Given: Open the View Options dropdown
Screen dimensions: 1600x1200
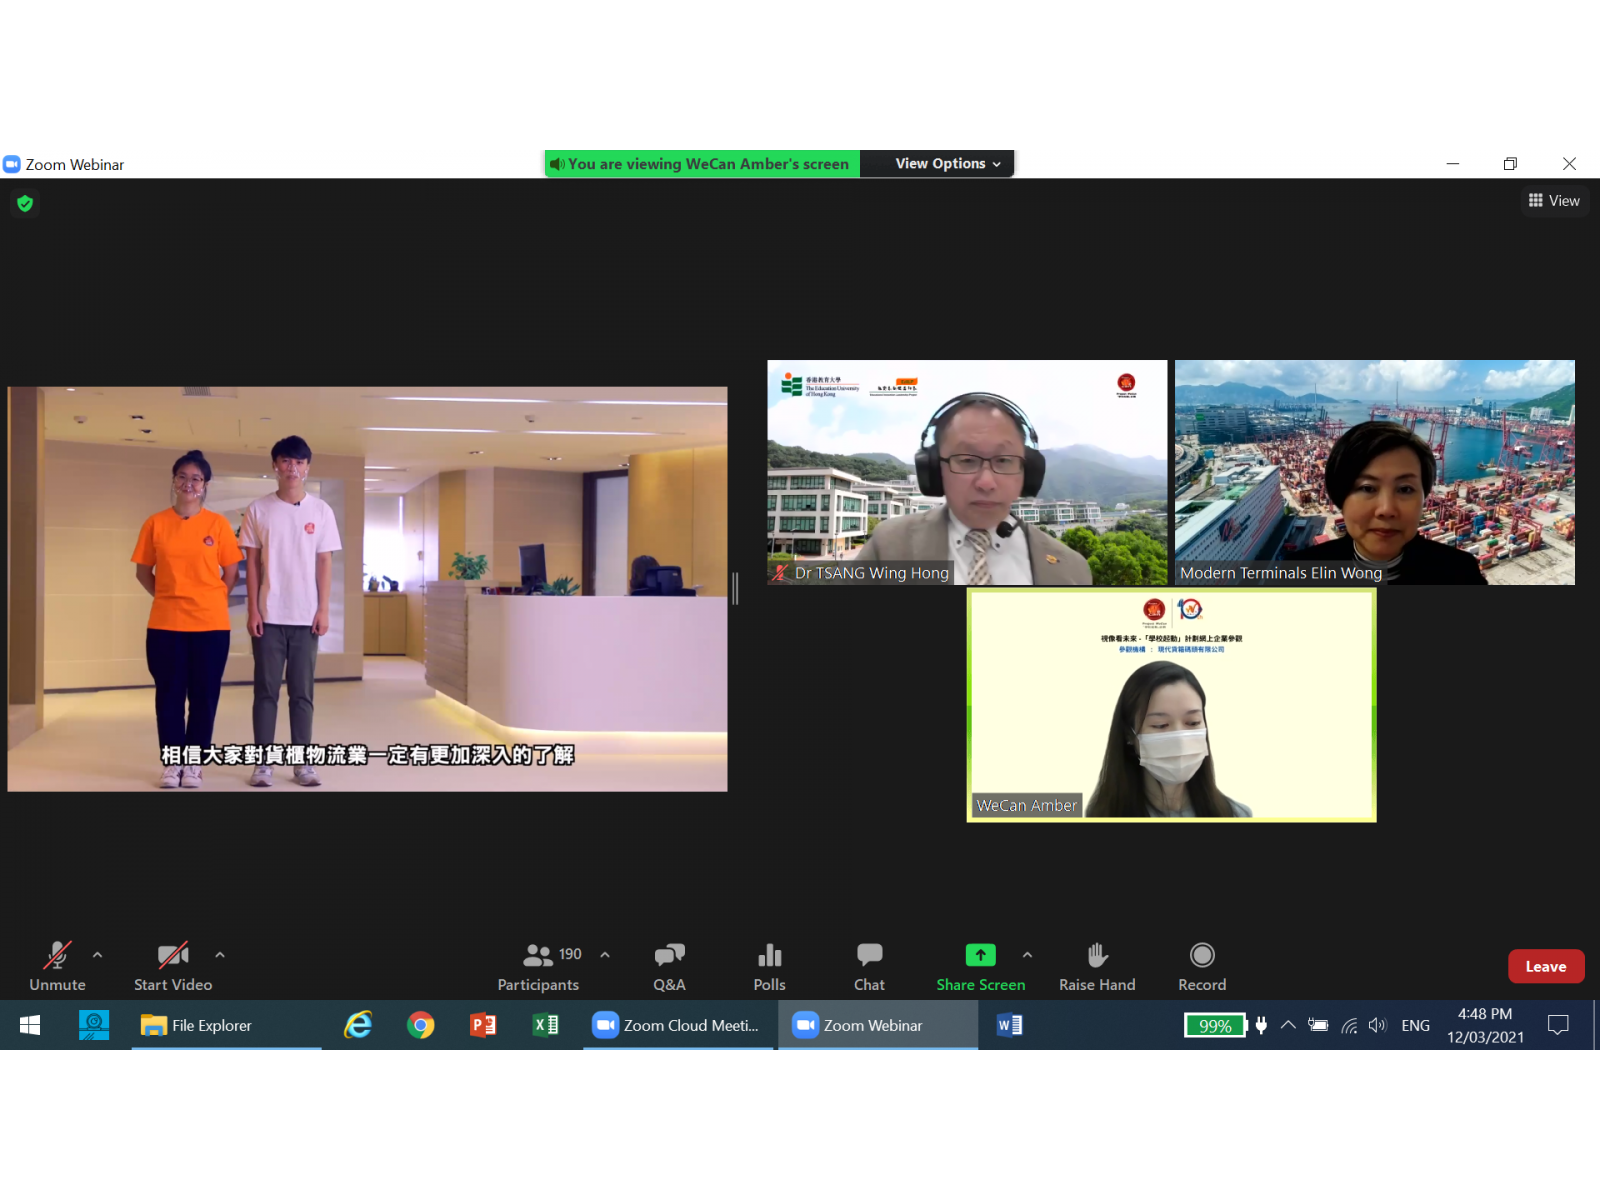Looking at the screenshot, I should (x=947, y=164).
